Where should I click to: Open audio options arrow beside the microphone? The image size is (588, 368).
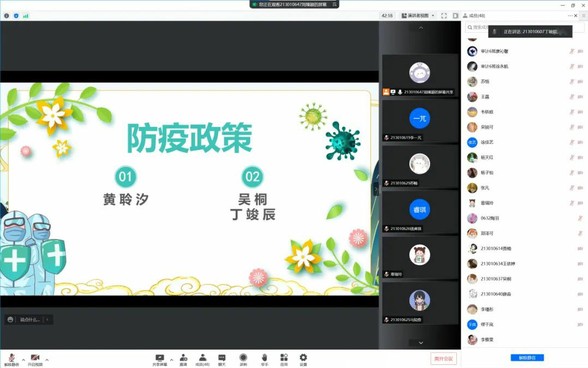[x=23, y=360]
